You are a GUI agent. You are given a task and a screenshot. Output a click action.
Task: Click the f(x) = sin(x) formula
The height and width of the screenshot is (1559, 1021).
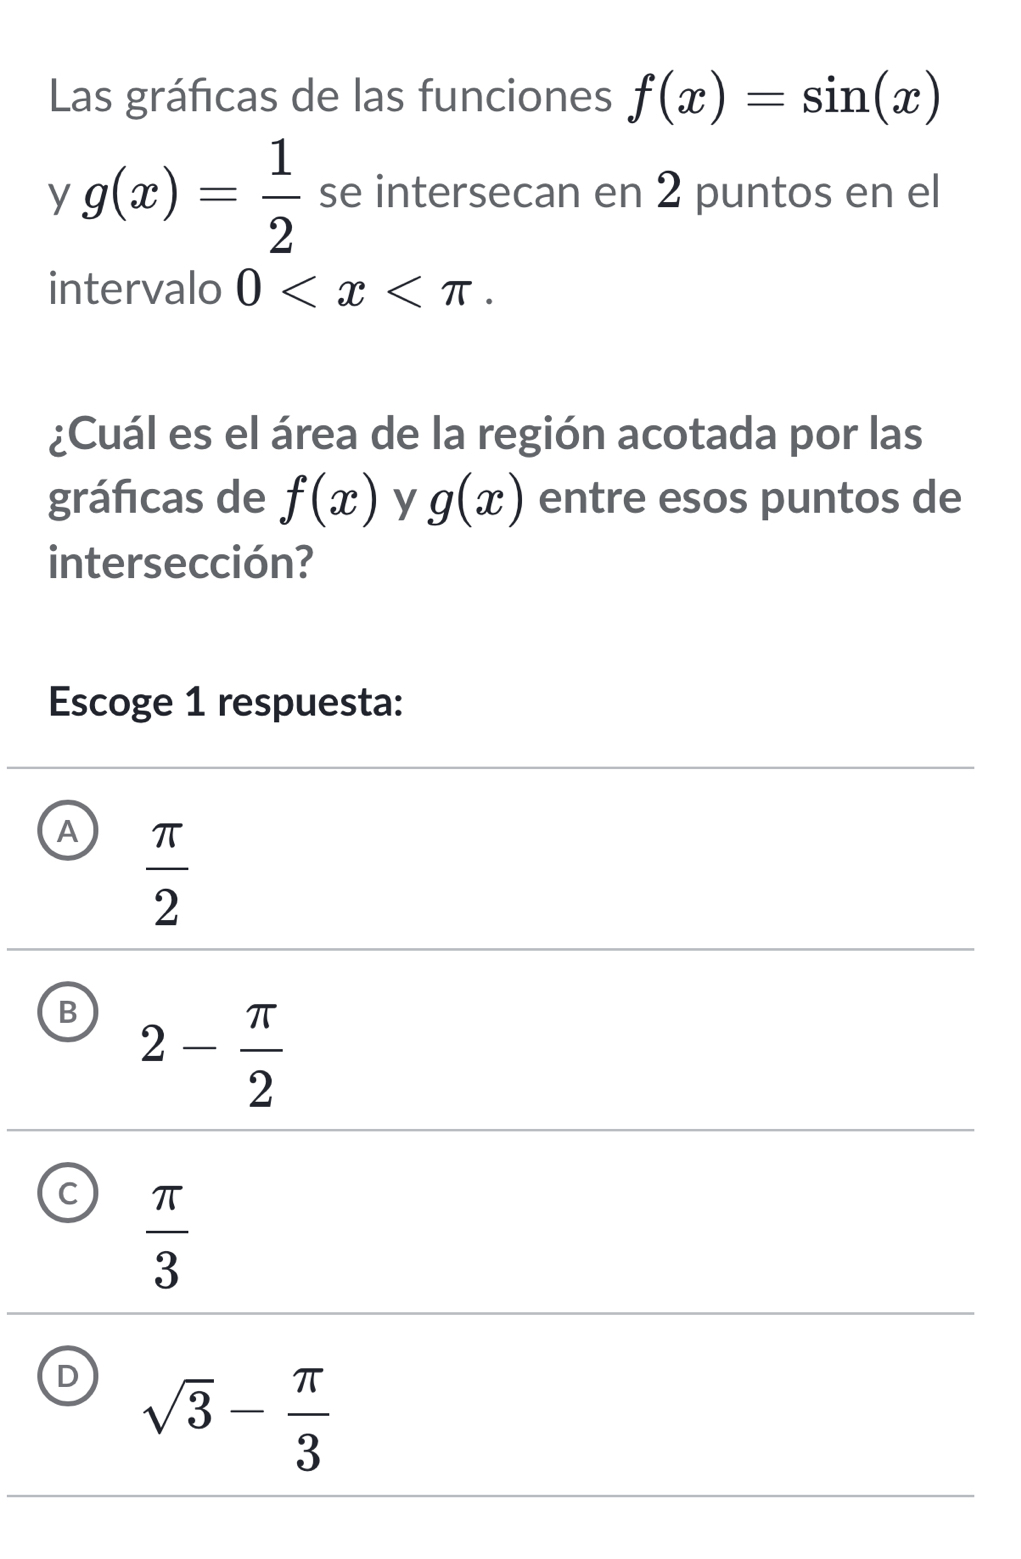click(784, 99)
